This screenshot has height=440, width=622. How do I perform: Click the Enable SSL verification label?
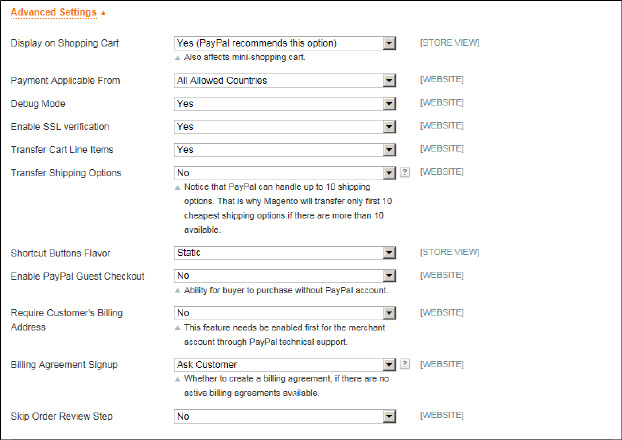coord(59,127)
